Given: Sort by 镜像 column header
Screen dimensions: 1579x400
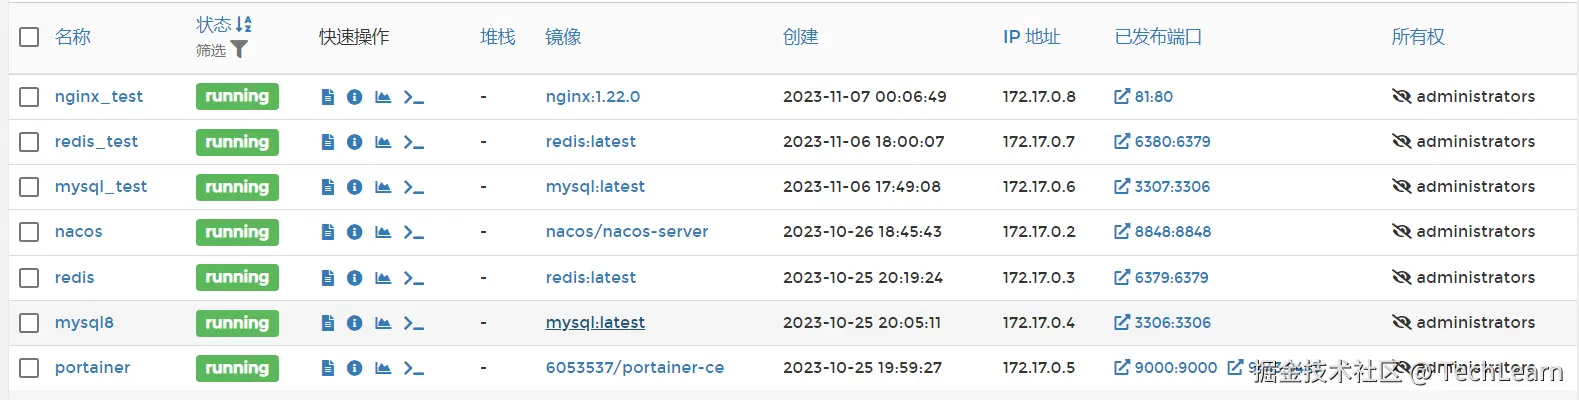Looking at the screenshot, I should (x=563, y=37).
